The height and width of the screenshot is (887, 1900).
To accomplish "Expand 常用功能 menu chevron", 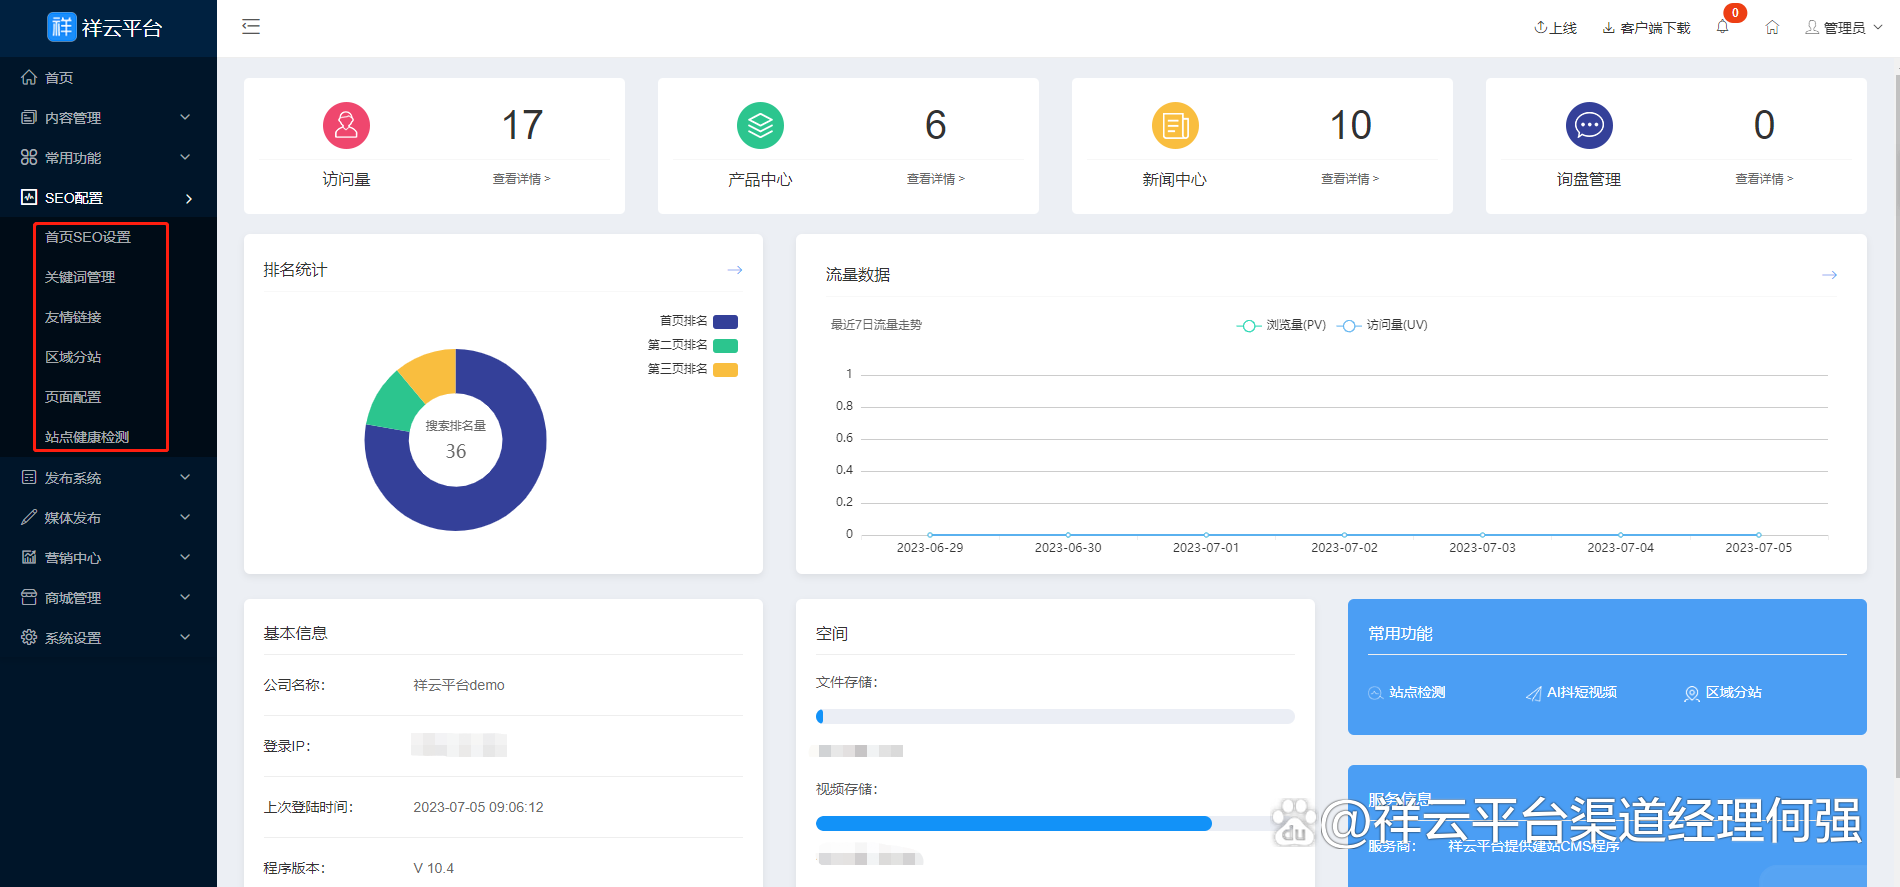I will (x=185, y=157).
